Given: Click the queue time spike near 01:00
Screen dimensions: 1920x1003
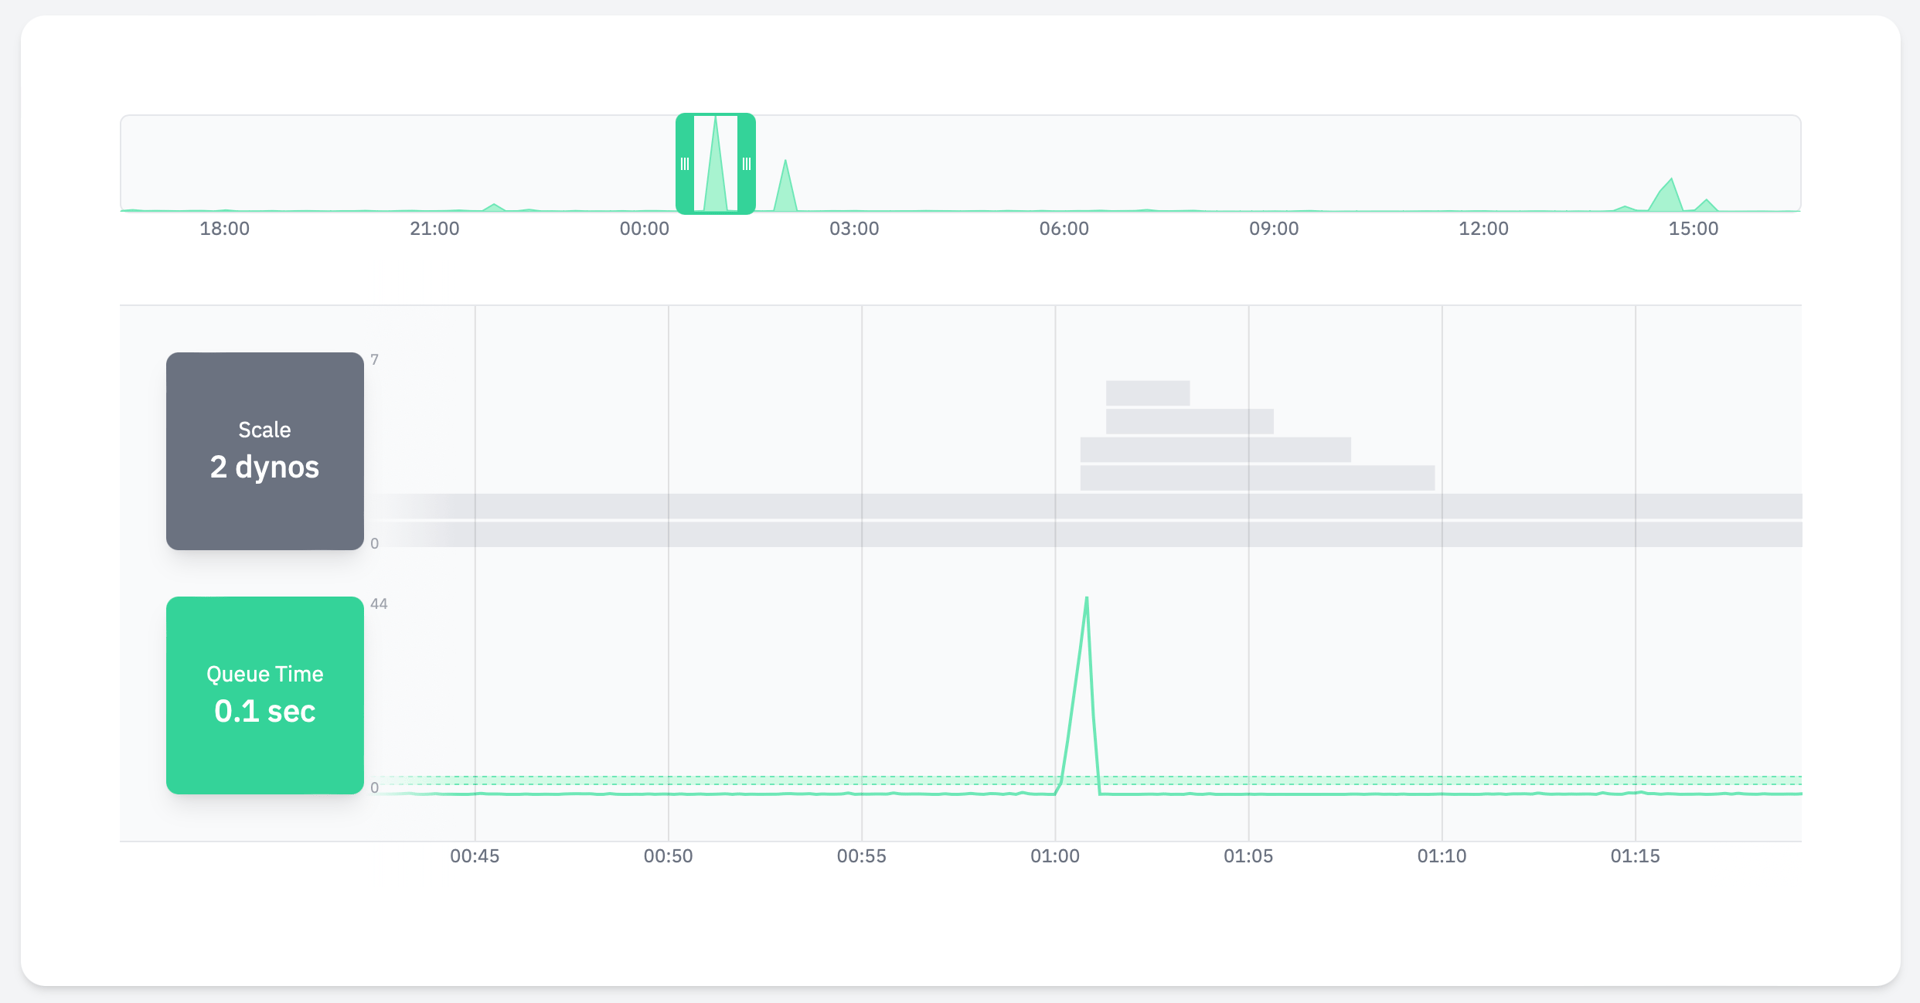Looking at the screenshot, I should (x=1086, y=650).
